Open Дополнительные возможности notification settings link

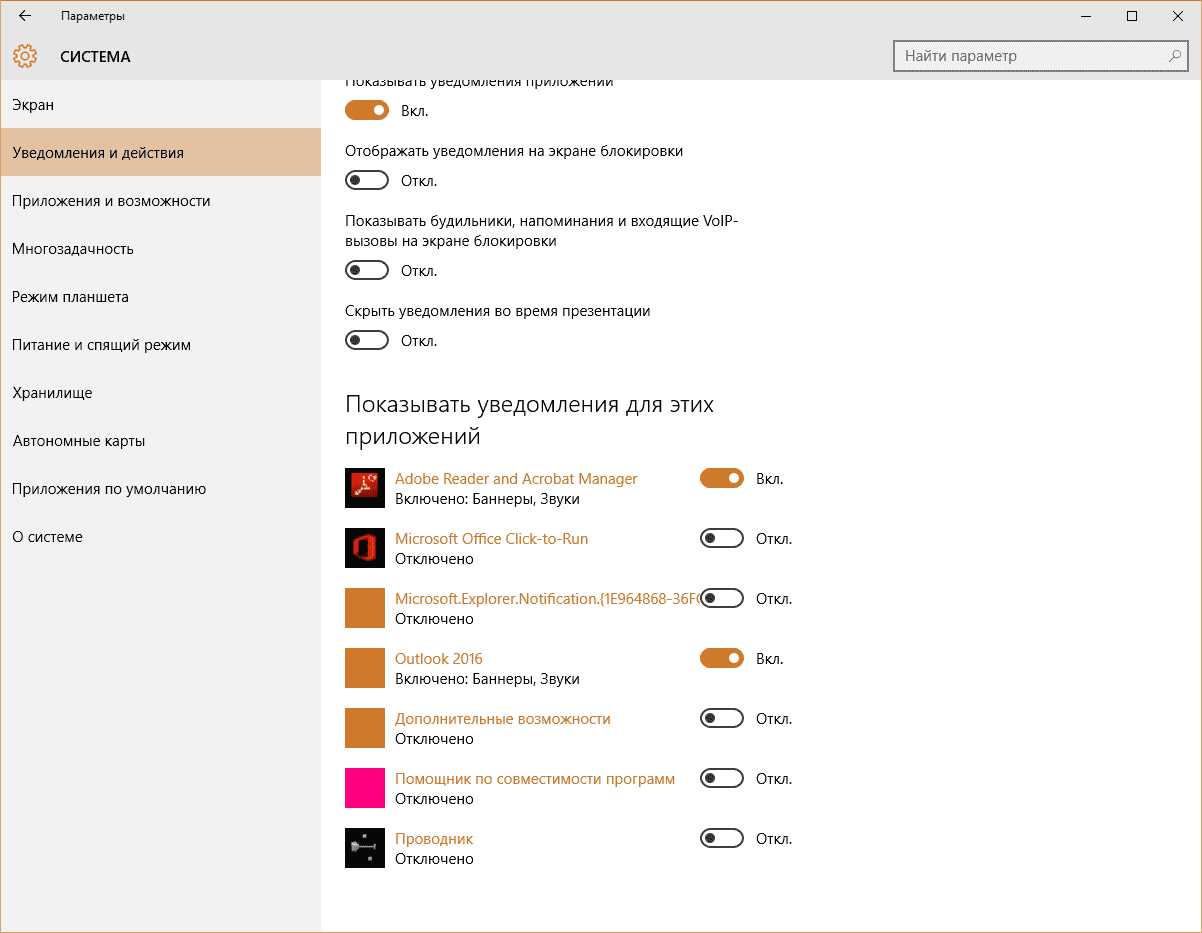(502, 719)
